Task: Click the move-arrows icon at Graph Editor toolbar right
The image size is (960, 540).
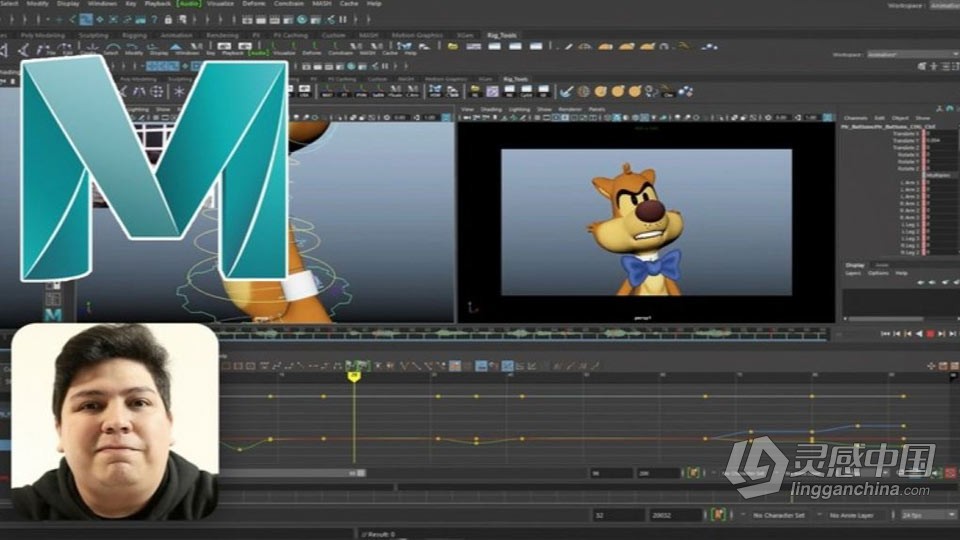Action: [931, 366]
